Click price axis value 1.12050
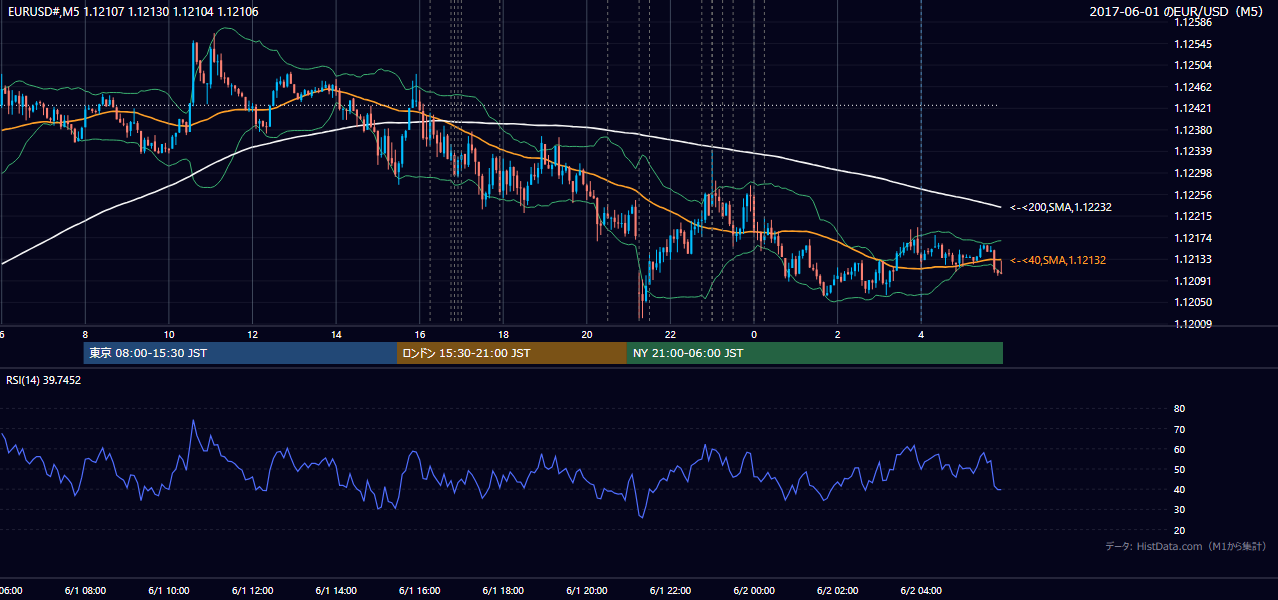 1192,302
